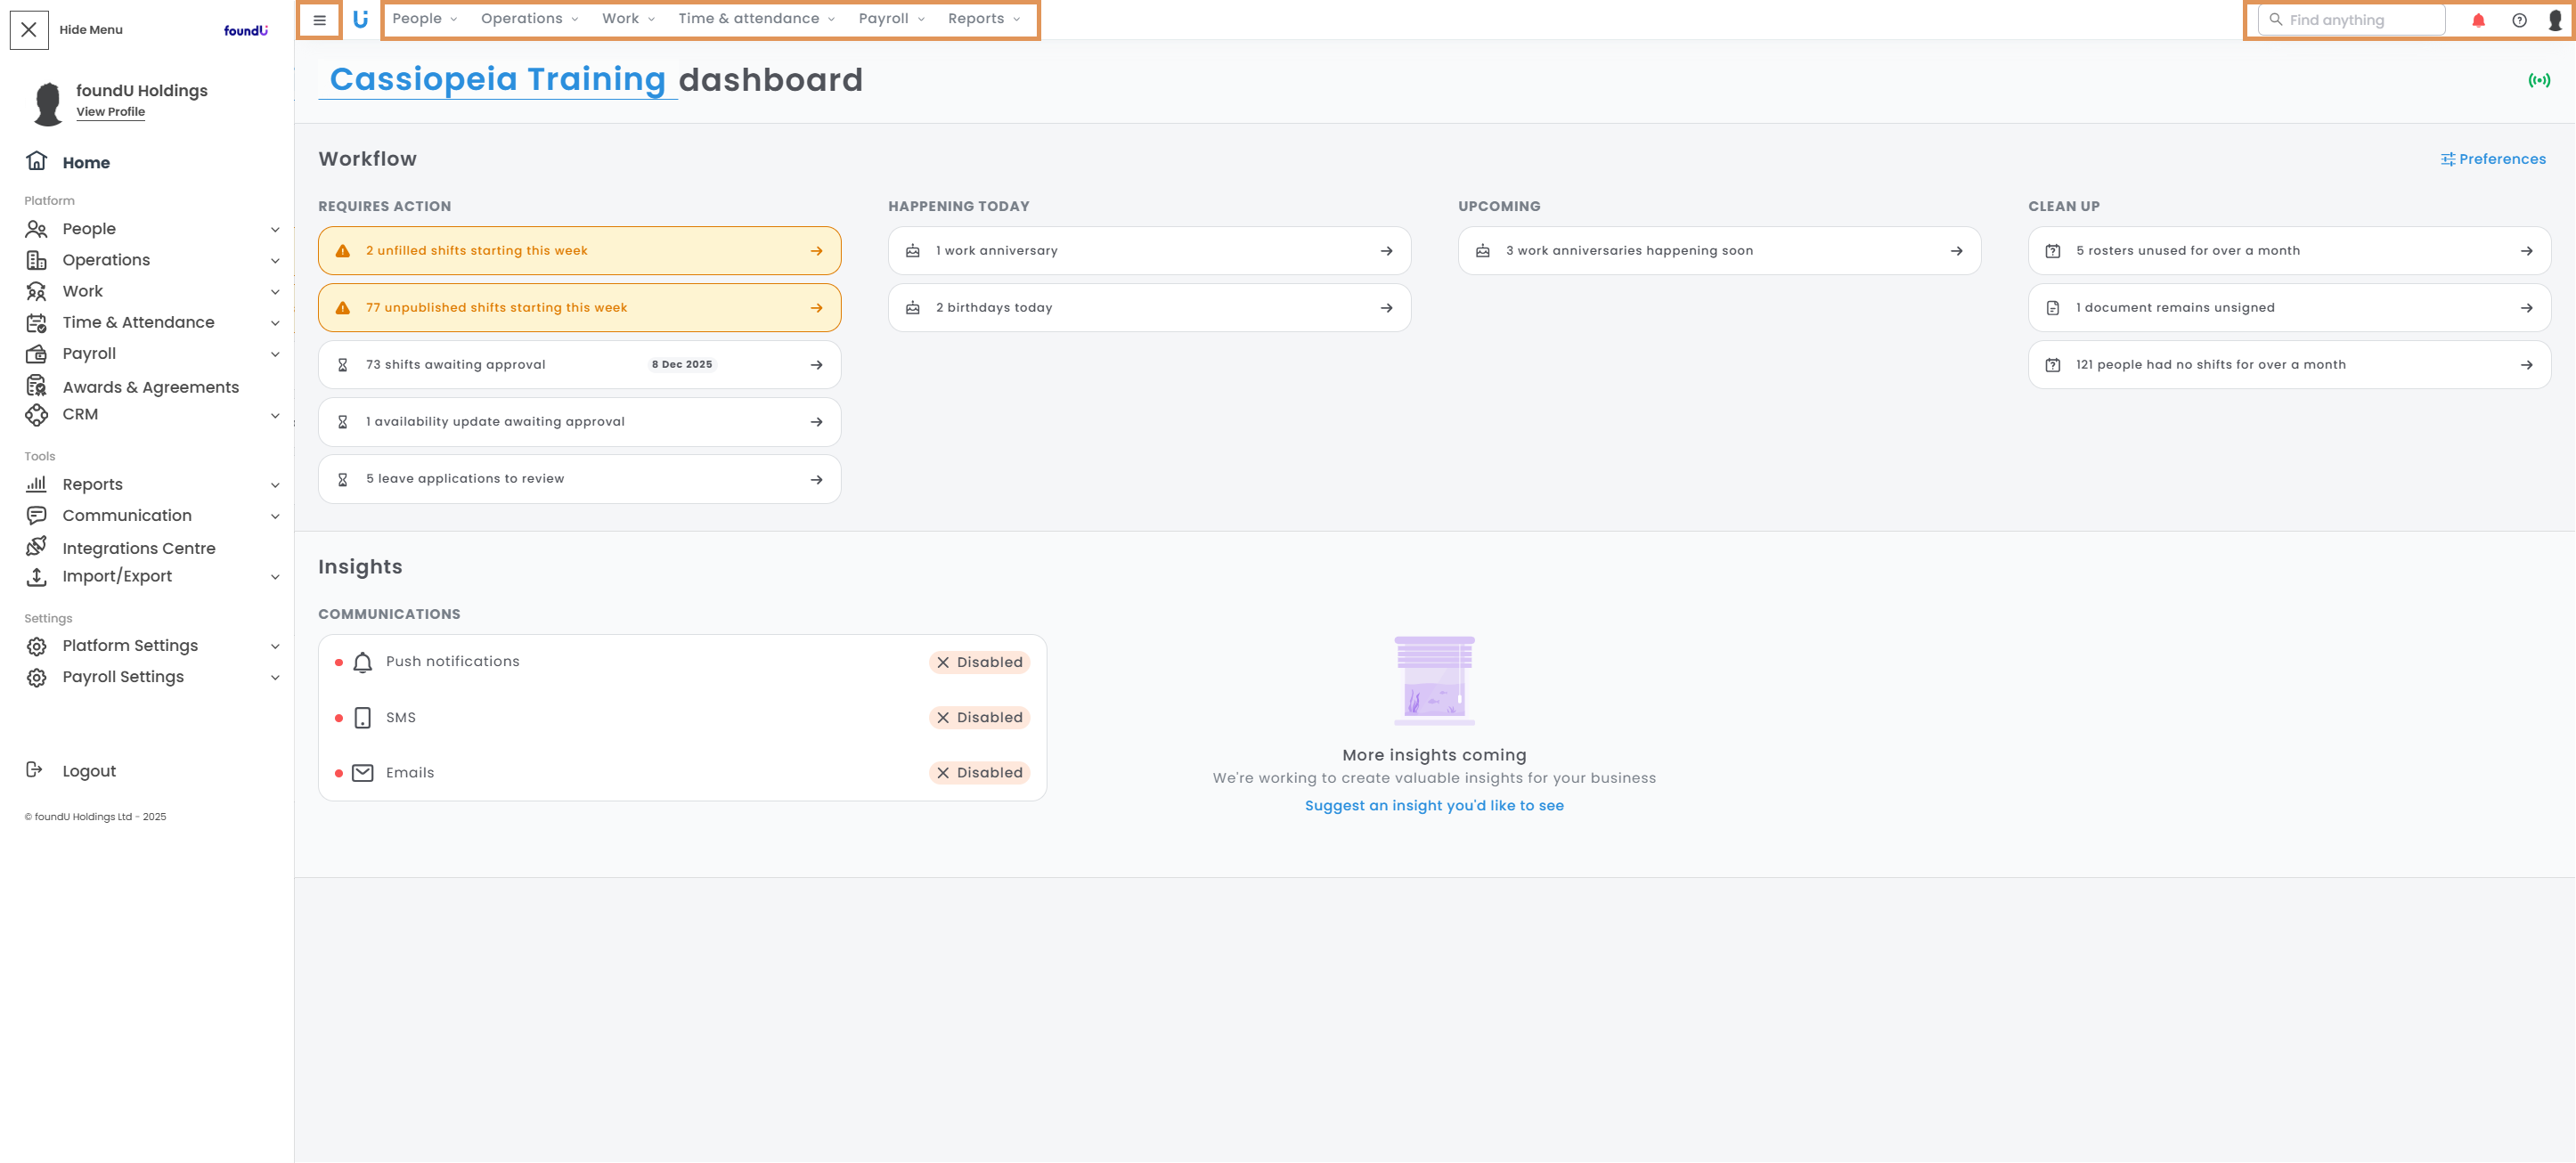The width and height of the screenshot is (2576, 1163).
Task: Click the Hide Menu X button
Action: coord(29,30)
